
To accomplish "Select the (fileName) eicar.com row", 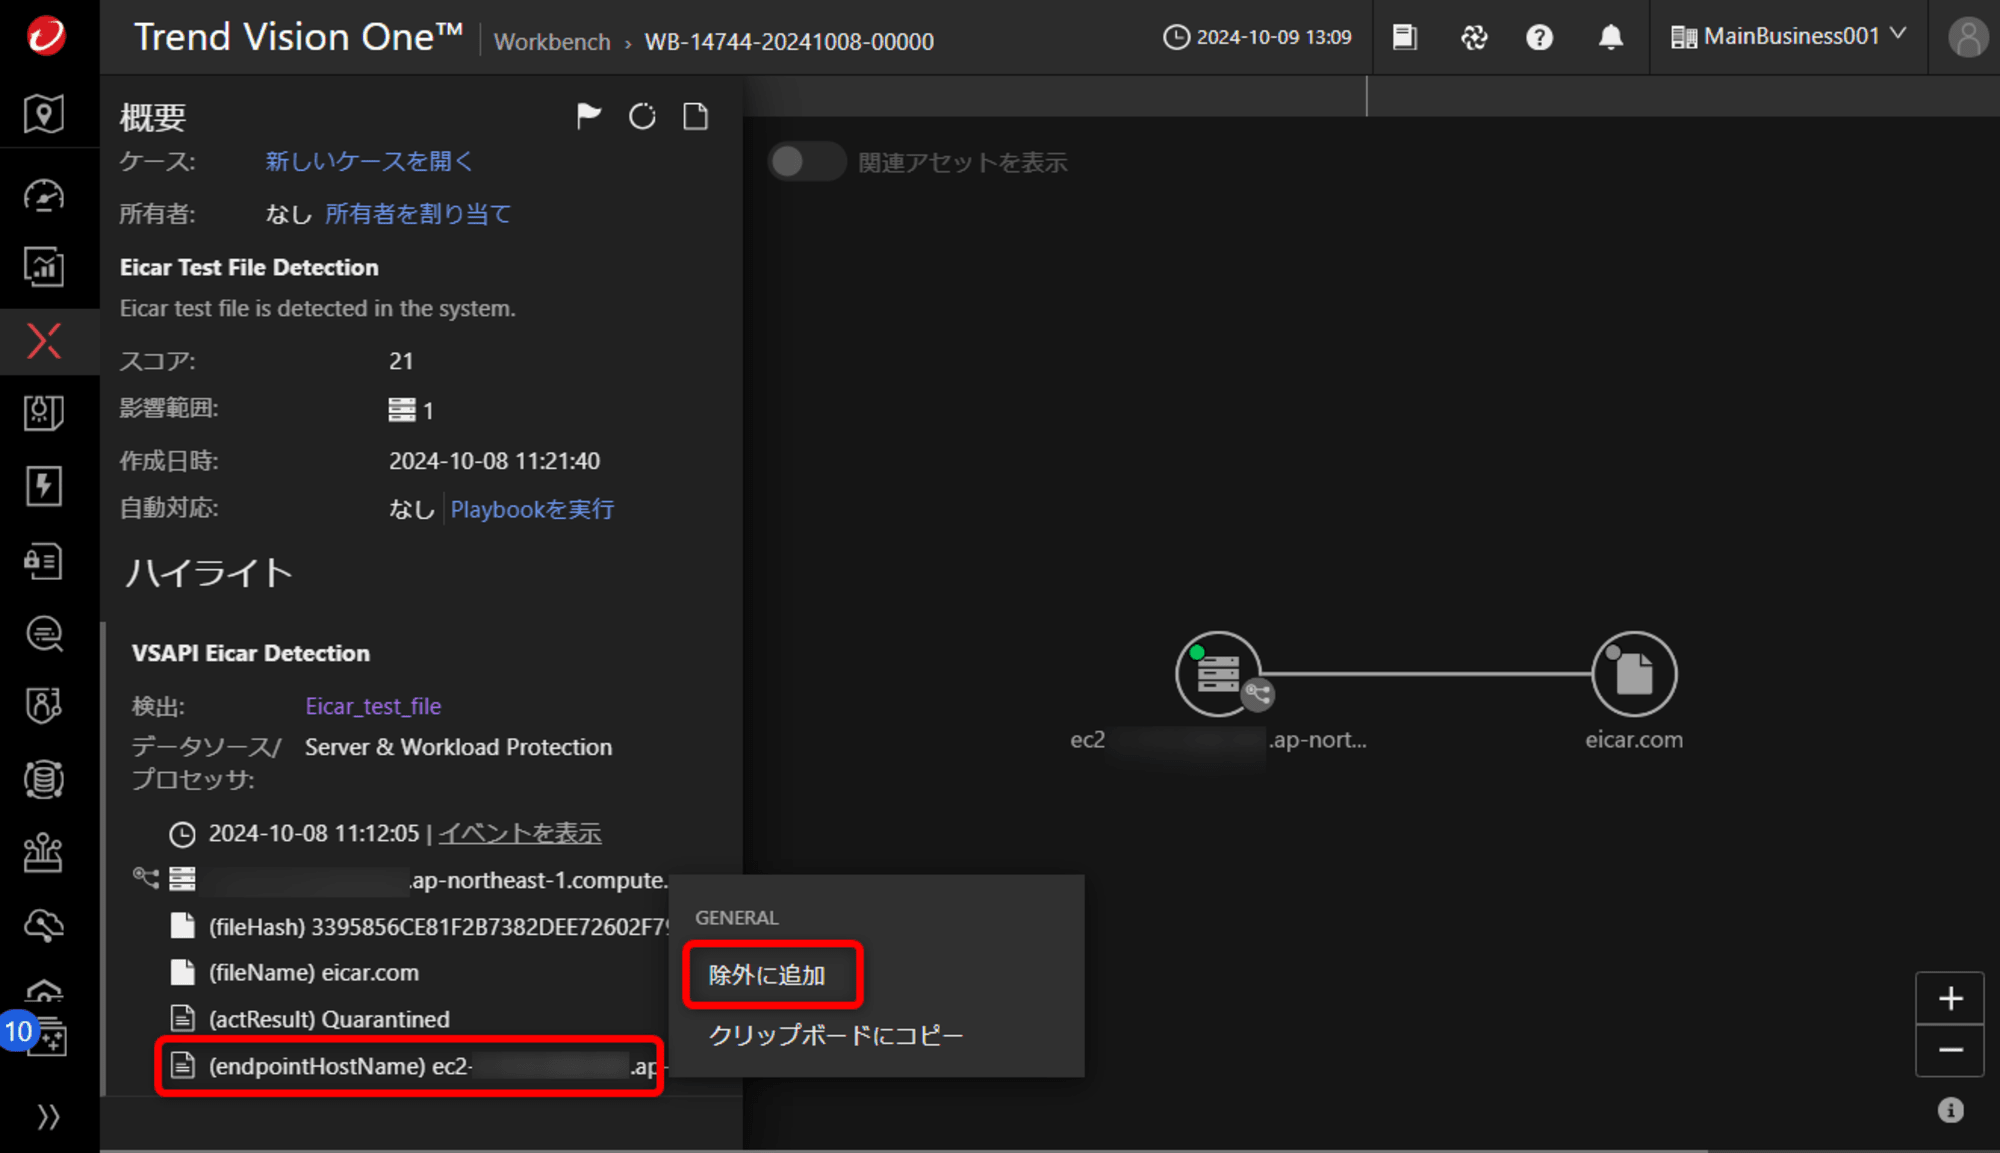I will (x=295, y=973).
